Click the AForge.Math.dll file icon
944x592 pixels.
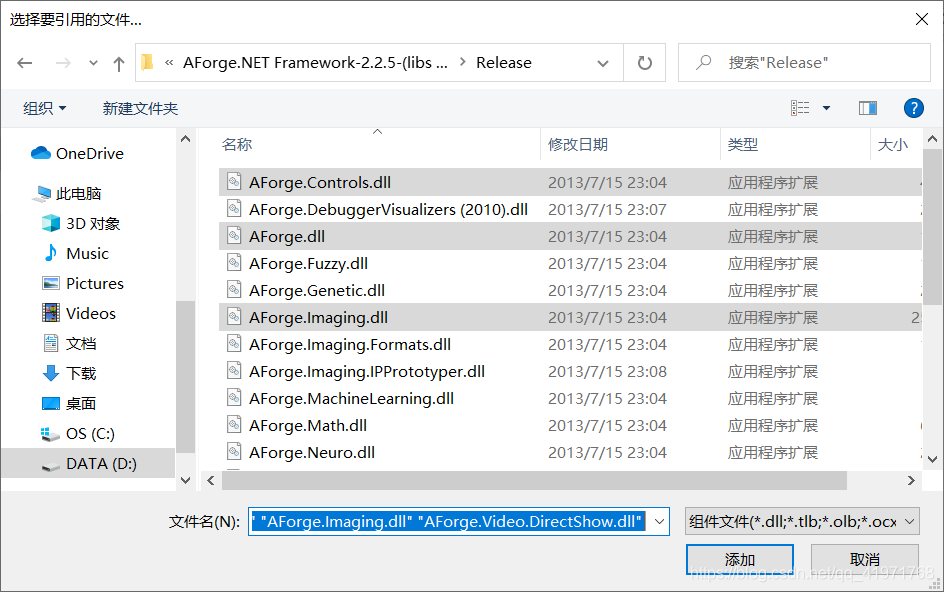[234, 425]
